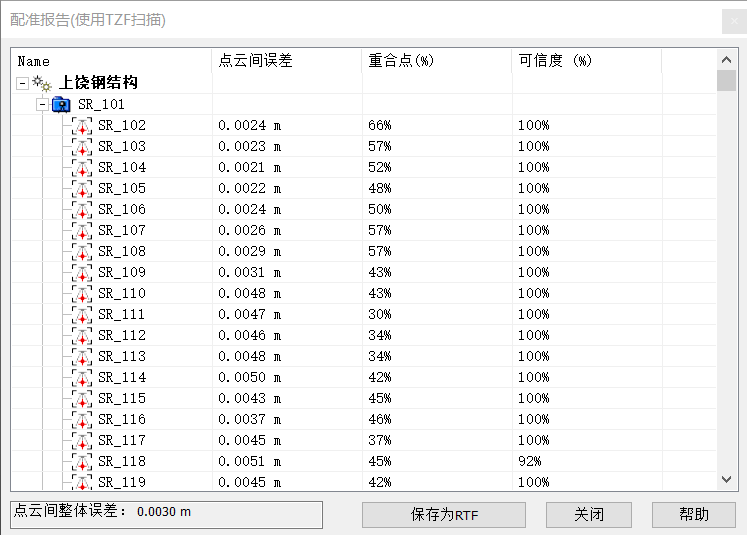Click the 0.0021 m error value of SR_104

[x=250, y=167]
